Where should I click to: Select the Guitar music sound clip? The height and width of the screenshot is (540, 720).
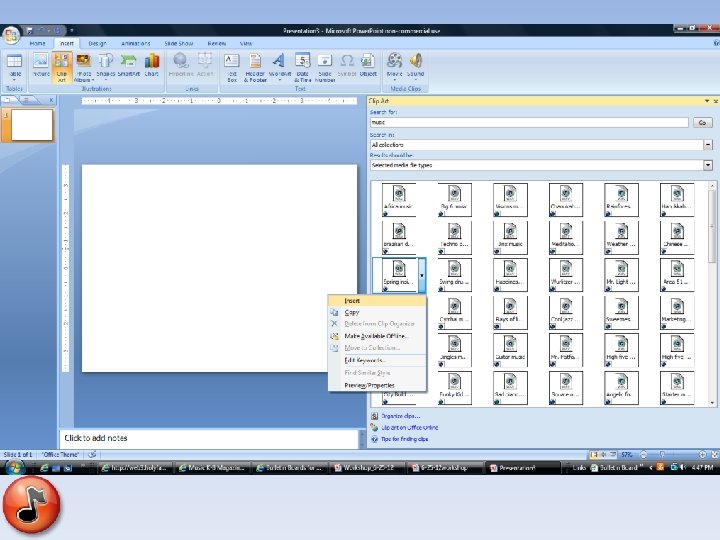(510, 350)
